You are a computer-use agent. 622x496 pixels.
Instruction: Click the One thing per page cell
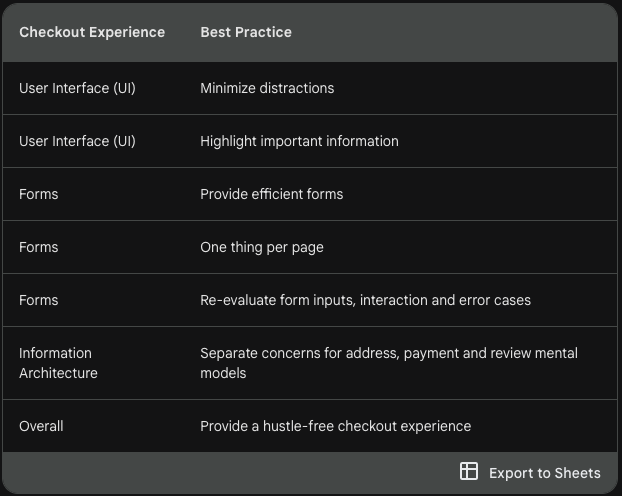262,247
